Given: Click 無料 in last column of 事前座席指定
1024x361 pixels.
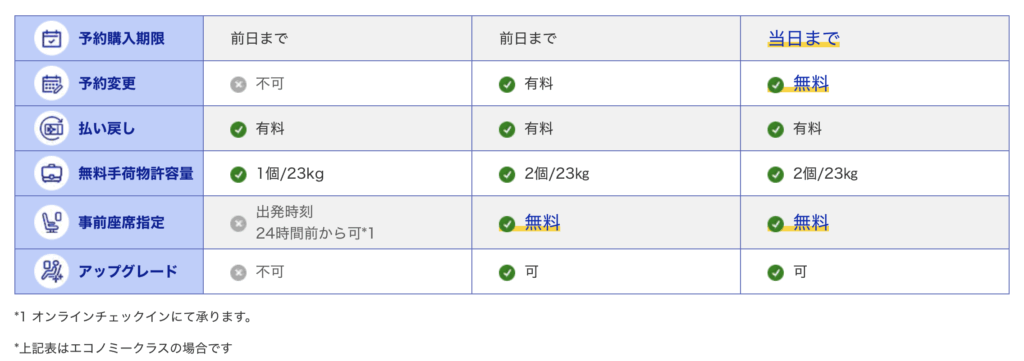Looking at the screenshot, I should (x=811, y=223).
